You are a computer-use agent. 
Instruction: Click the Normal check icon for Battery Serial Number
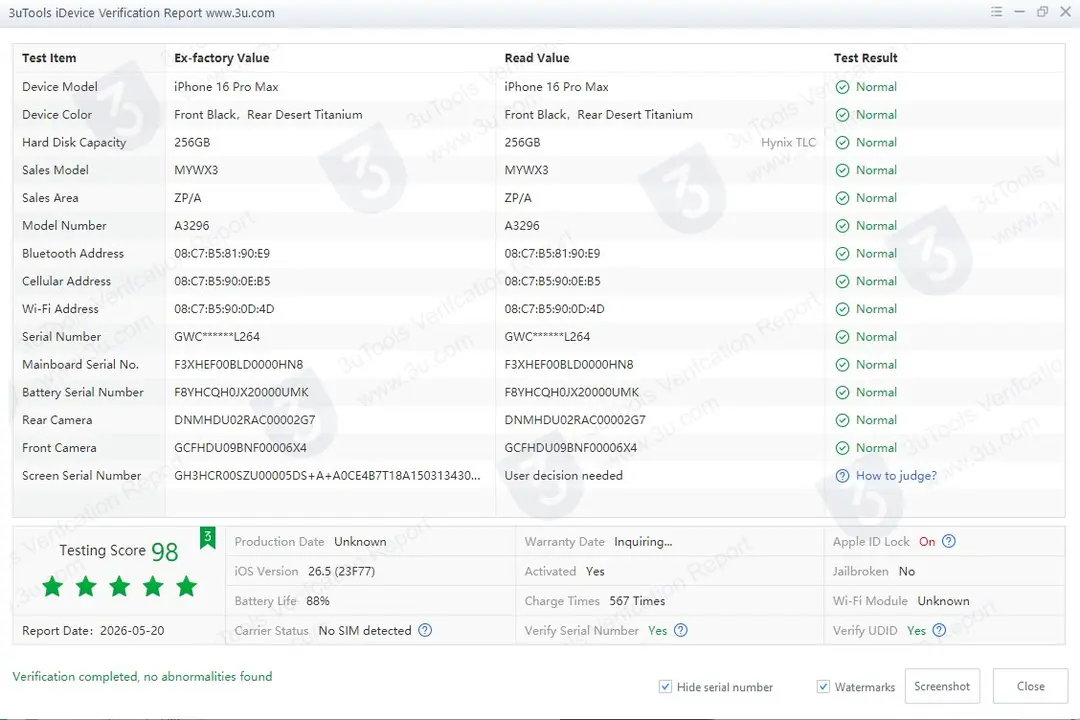click(842, 393)
